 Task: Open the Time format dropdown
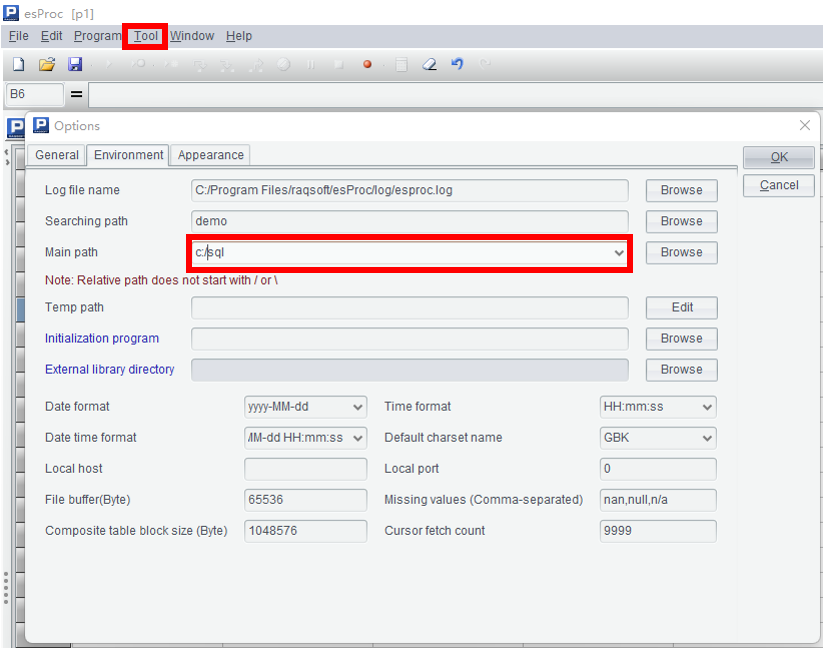coord(707,407)
